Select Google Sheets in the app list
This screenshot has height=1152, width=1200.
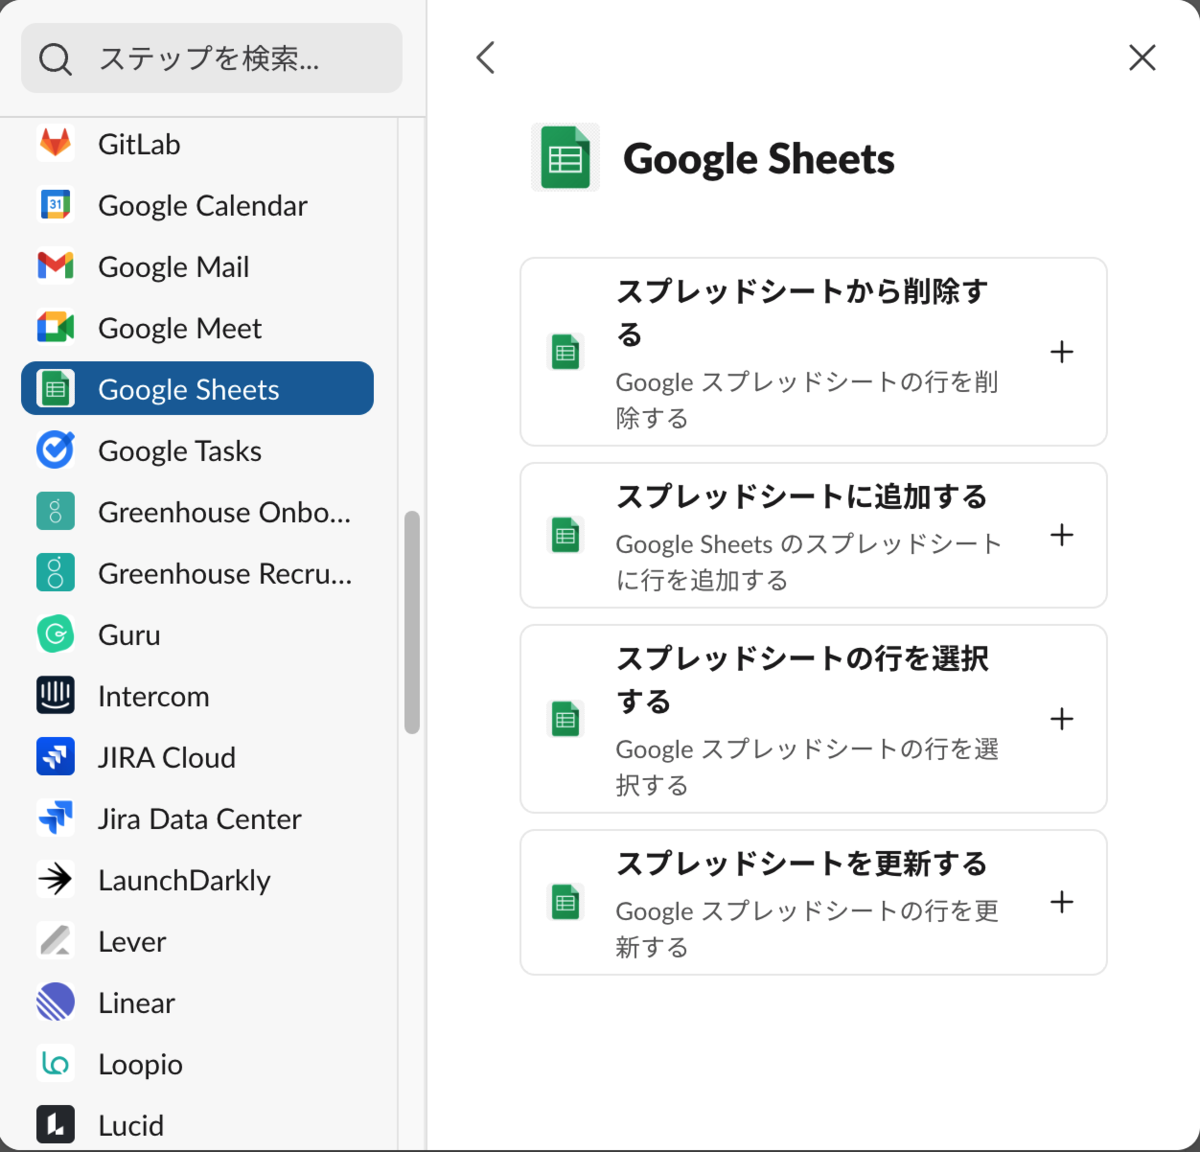click(x=197, y=389)
